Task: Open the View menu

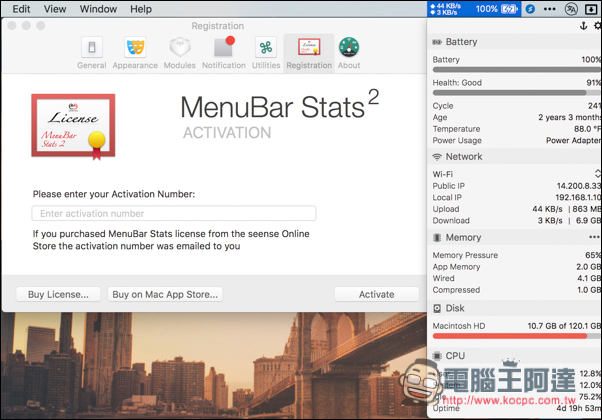Action: tap(55, 9)
